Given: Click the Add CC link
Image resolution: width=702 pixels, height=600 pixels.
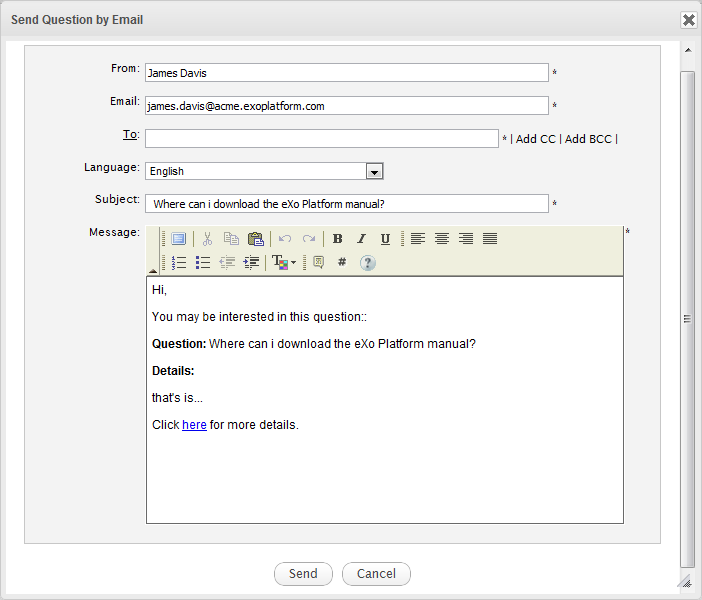Looking at the screenshot, I should pyautogui.click(x=535, y=139).
